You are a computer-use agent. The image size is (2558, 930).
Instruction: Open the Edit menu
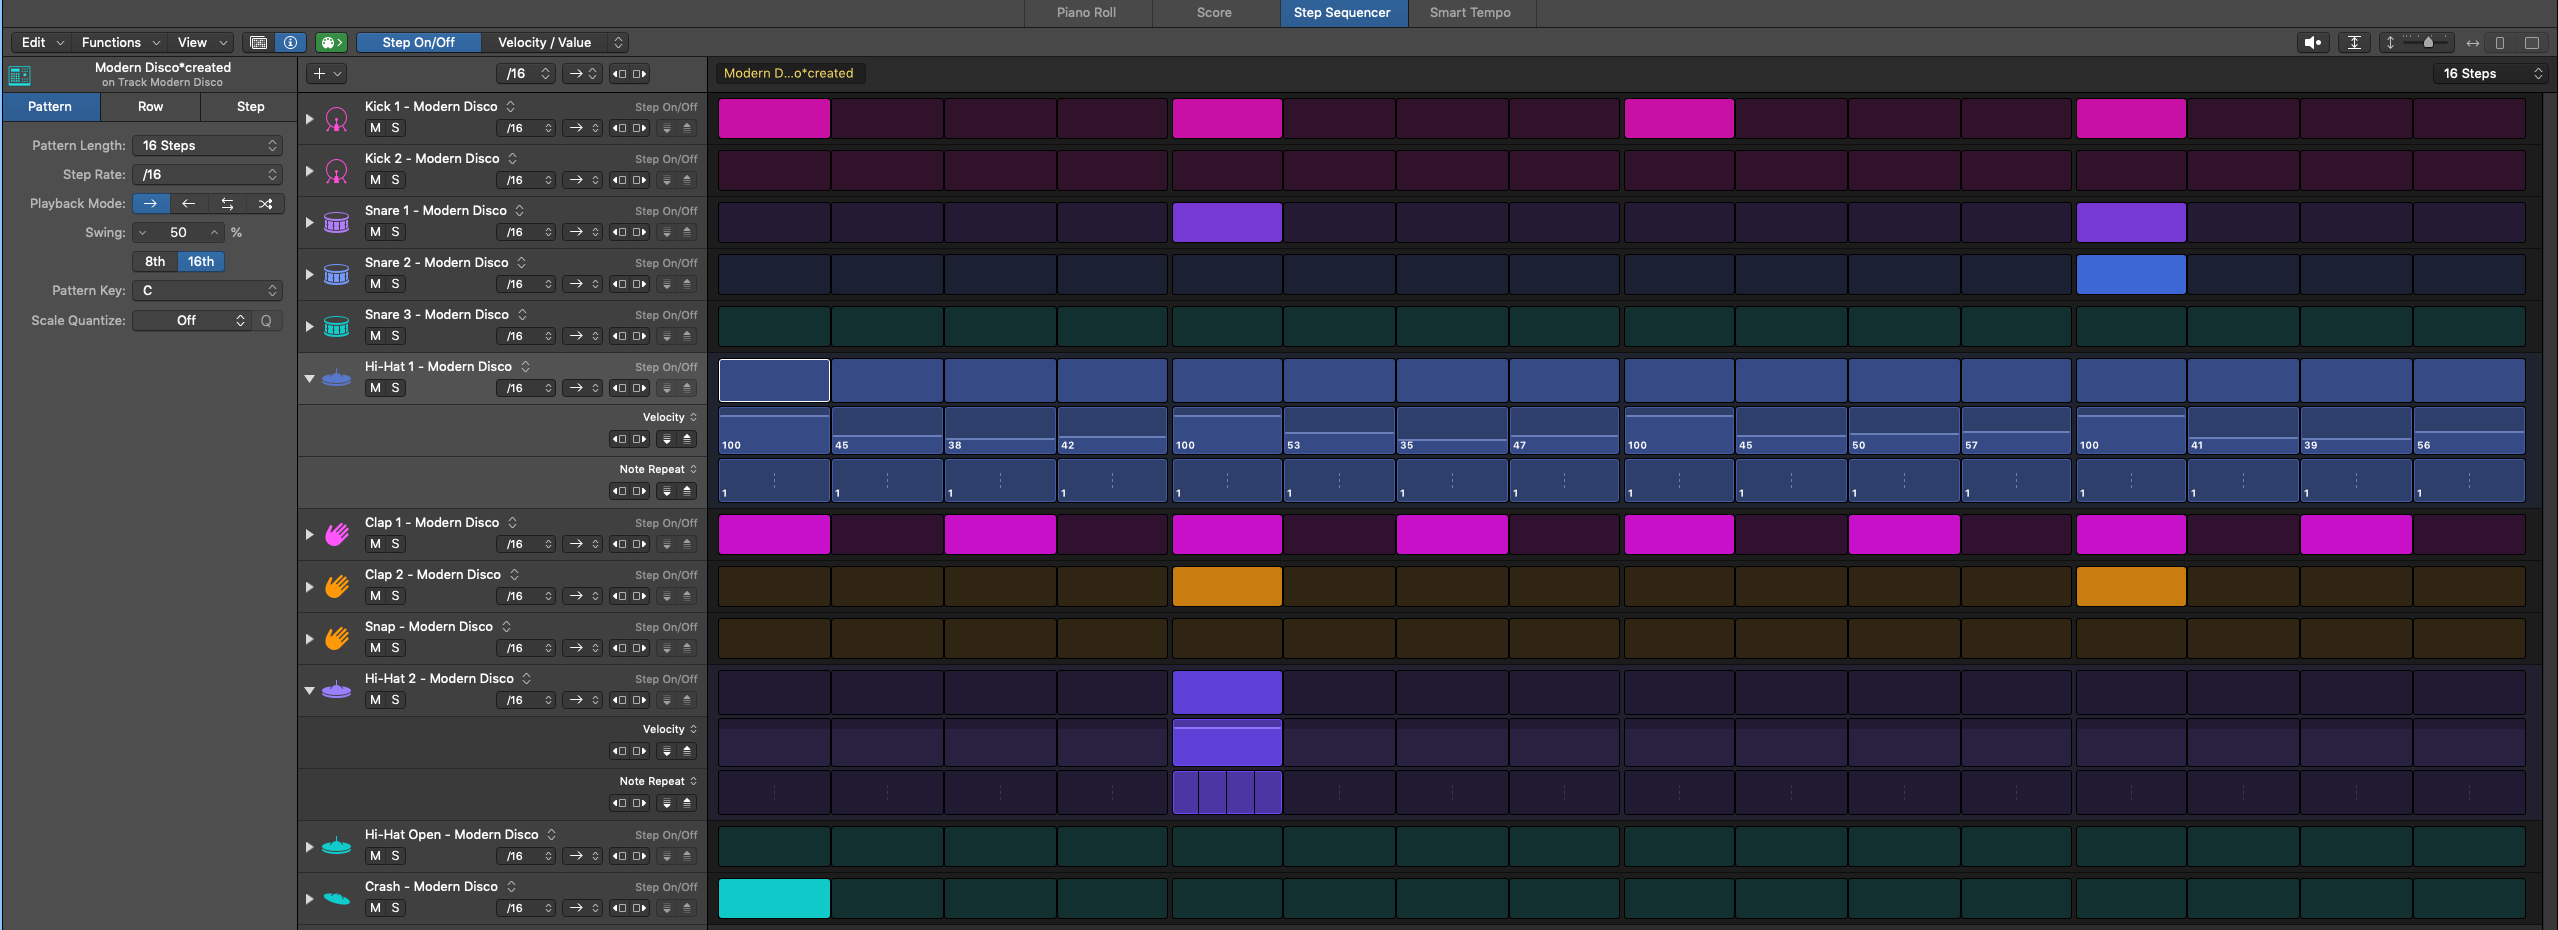[x=42, y=42]
